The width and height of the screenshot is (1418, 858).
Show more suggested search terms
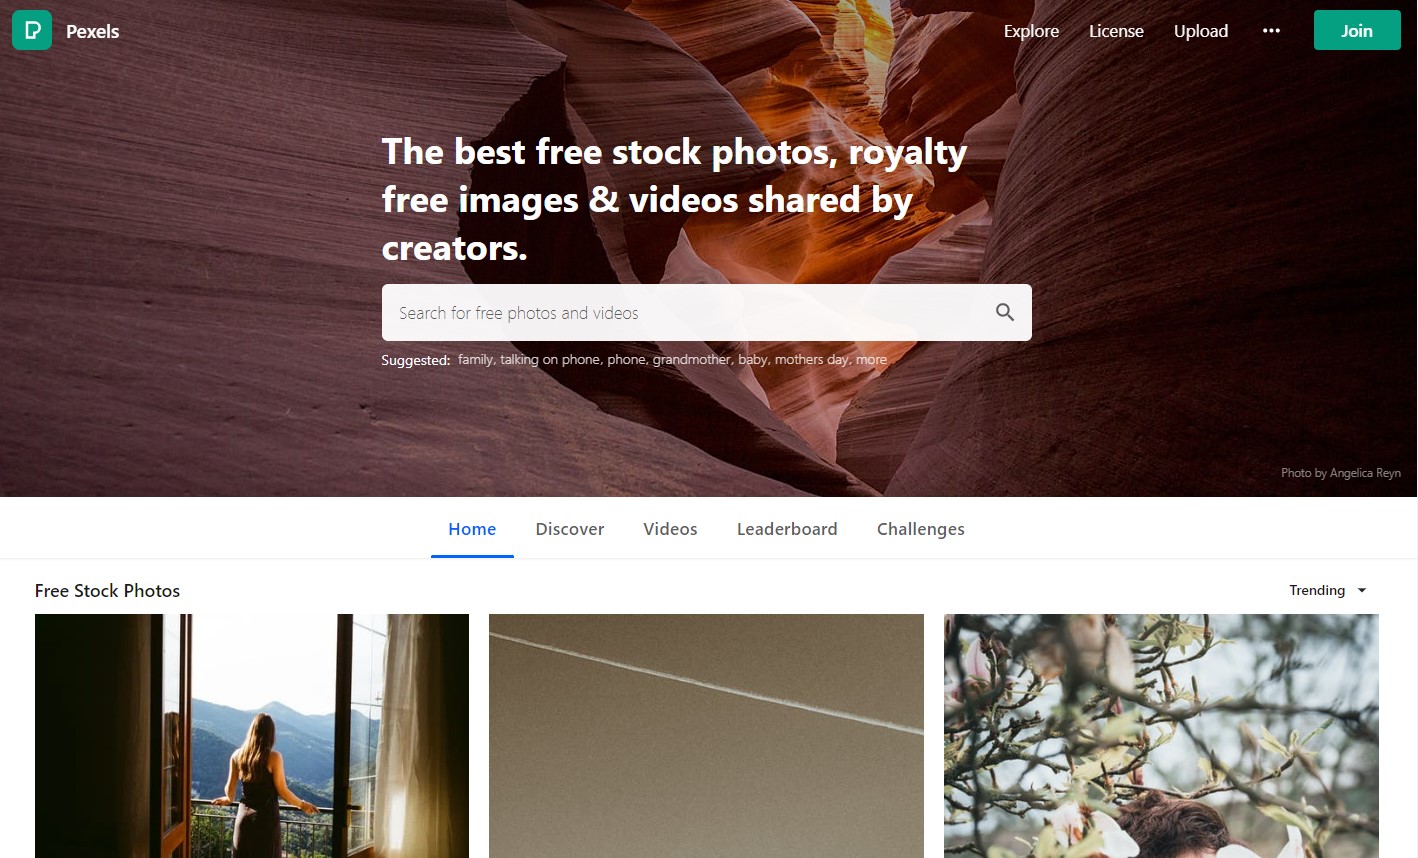point(871,359)
